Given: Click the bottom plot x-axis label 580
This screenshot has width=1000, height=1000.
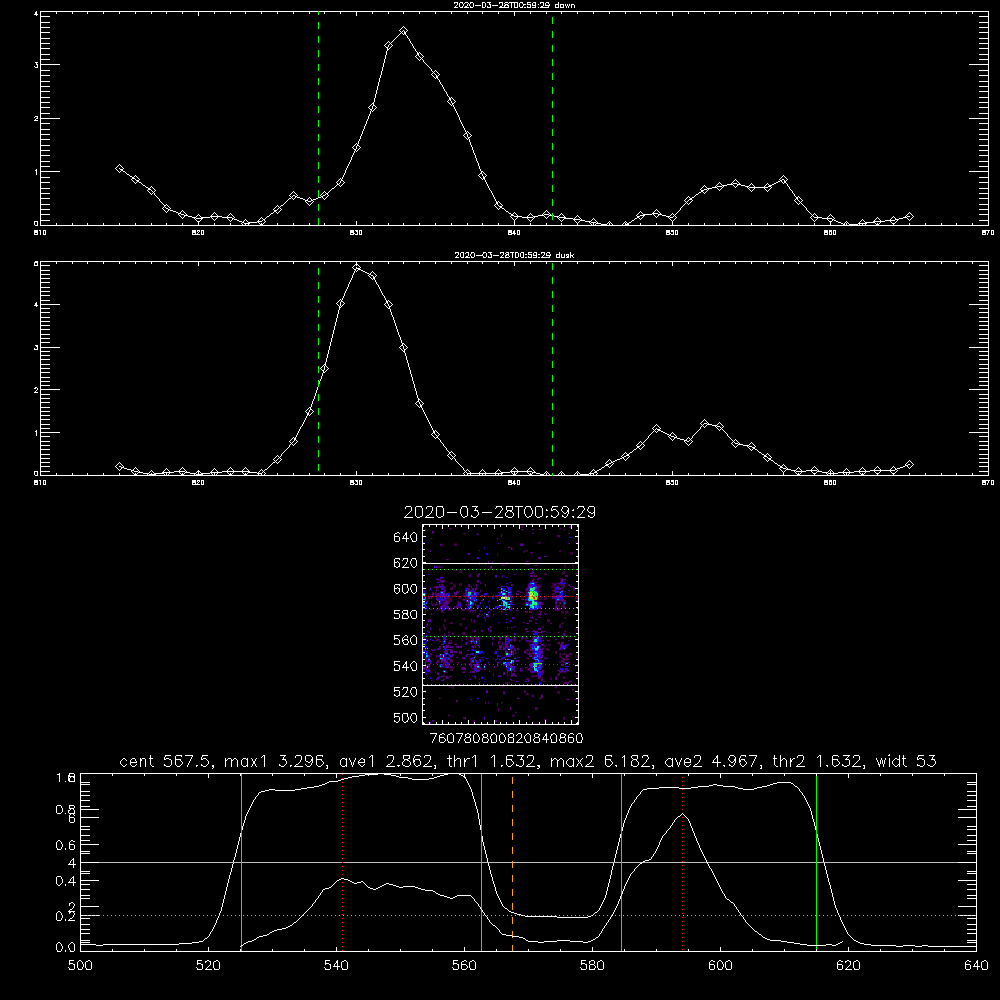Looking at the screenshot, I should coord(592,965).
